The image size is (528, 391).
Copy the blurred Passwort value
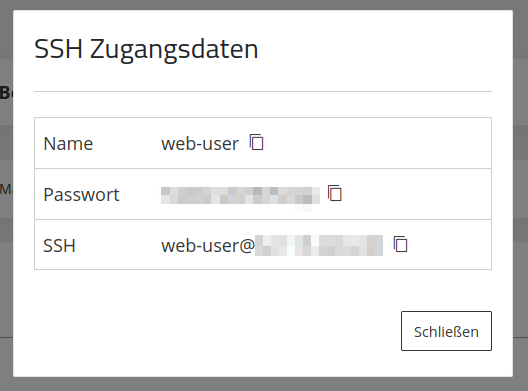pyautogui.click(x=335, y=193)
